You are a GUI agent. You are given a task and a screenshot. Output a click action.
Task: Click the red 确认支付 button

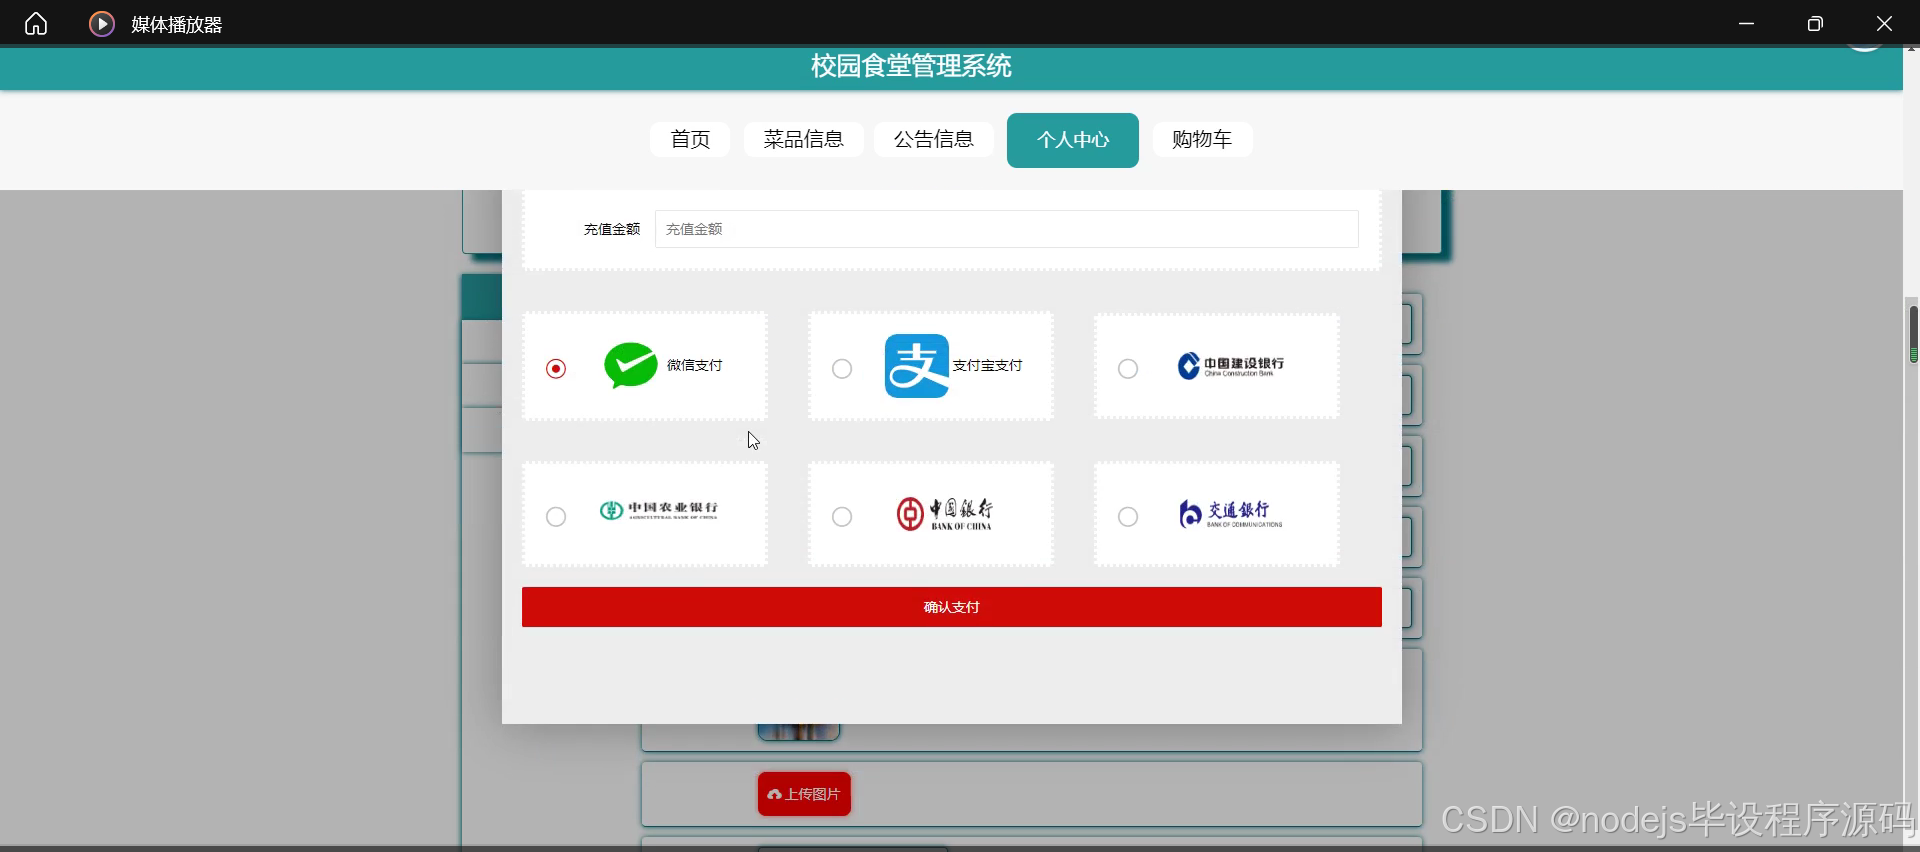[952, 607]
